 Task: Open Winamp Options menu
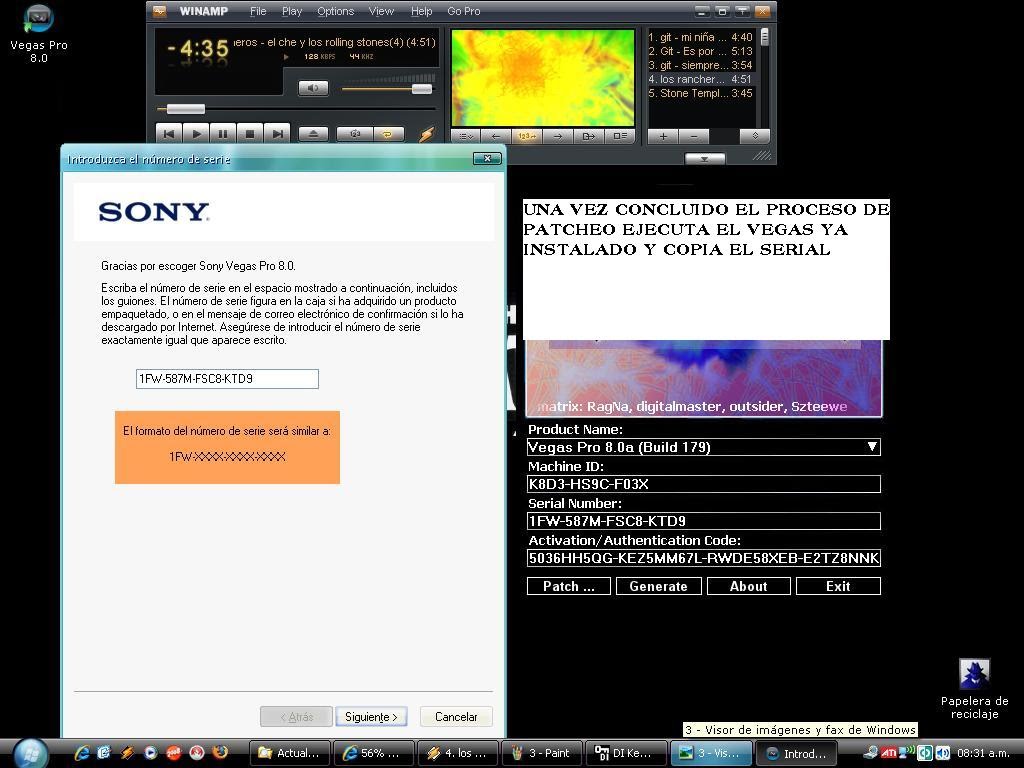click(335, 11)
